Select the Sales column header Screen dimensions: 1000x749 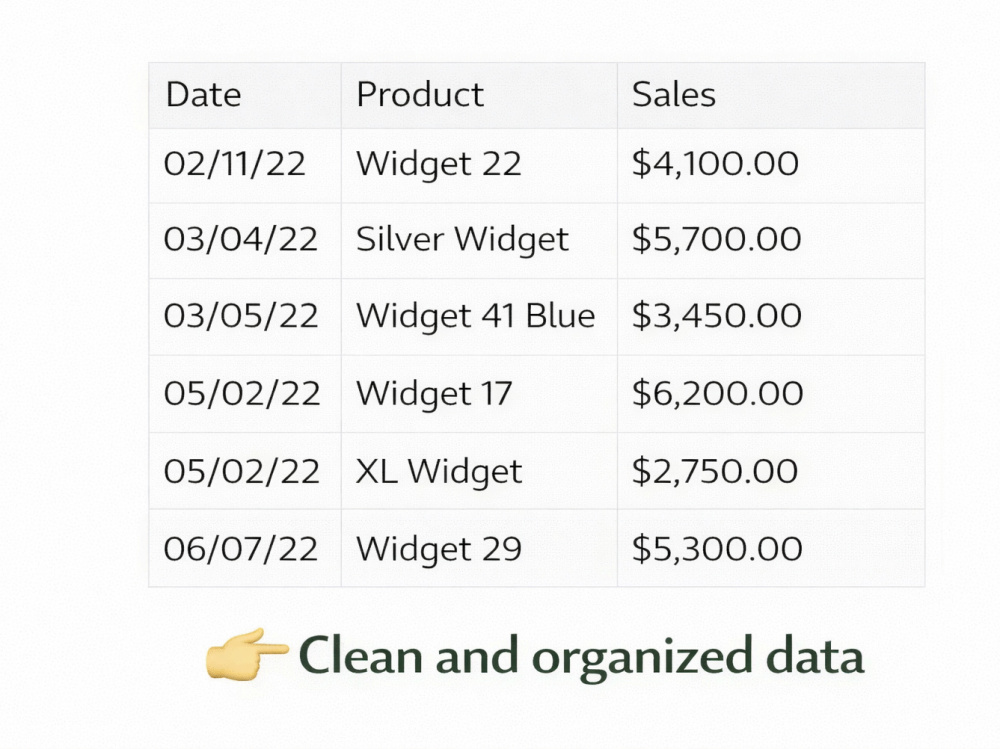click(x=771, y=96)
